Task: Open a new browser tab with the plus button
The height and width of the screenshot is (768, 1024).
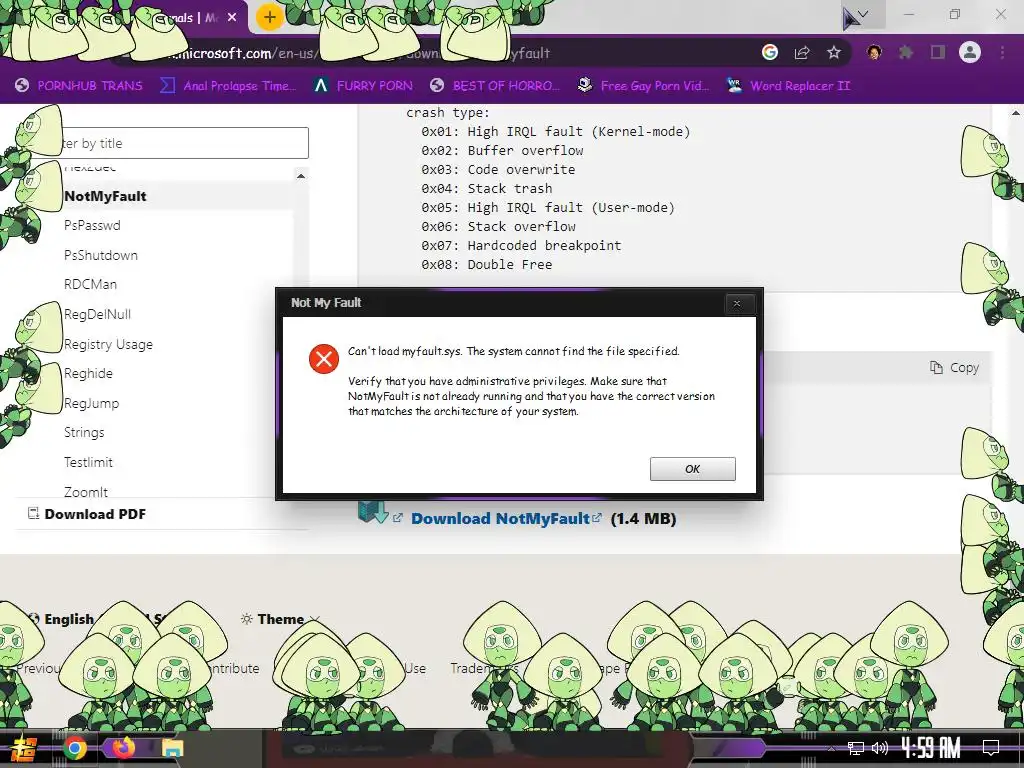Action: (270, 17)
